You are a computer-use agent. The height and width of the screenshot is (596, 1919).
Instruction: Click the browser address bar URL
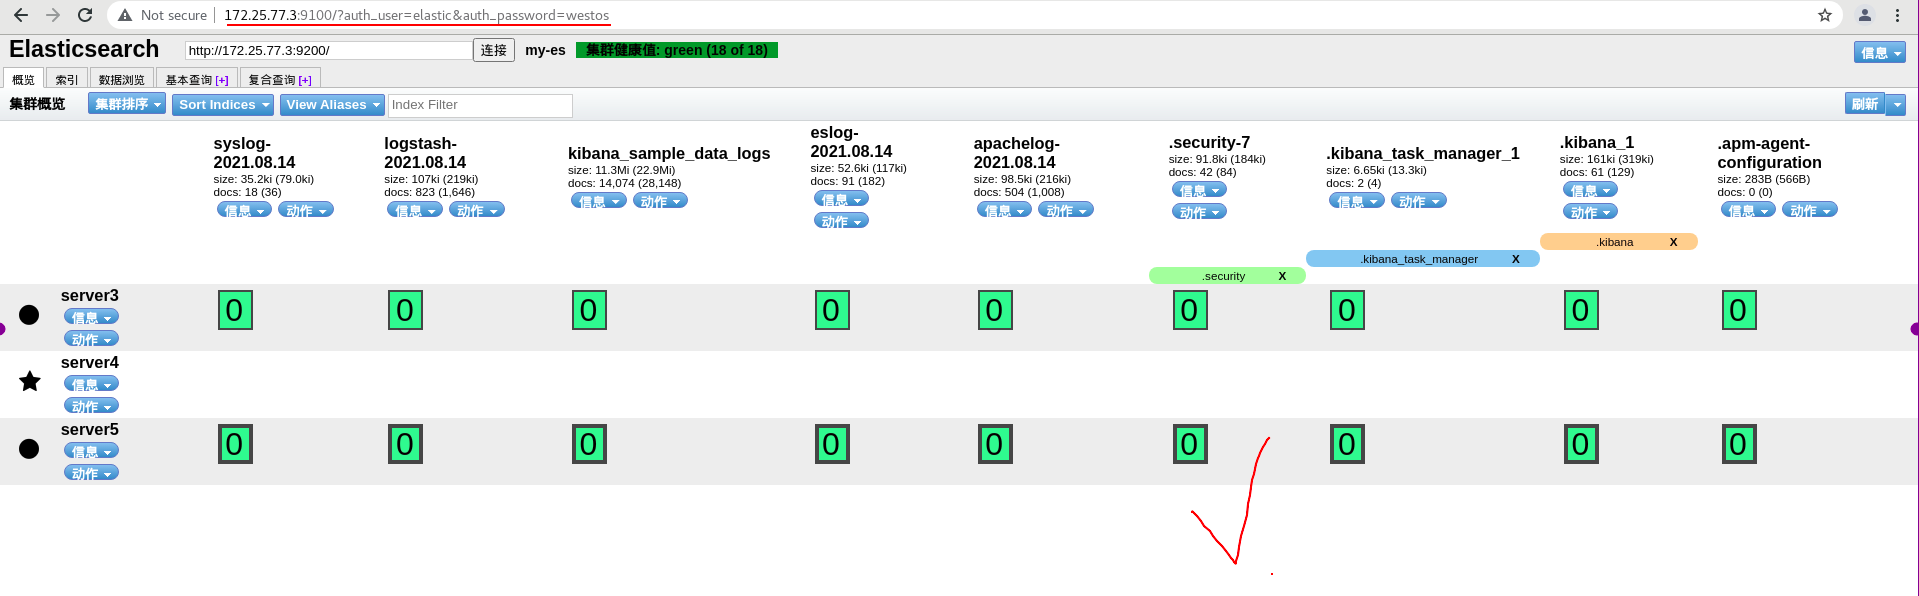[416, 15]
